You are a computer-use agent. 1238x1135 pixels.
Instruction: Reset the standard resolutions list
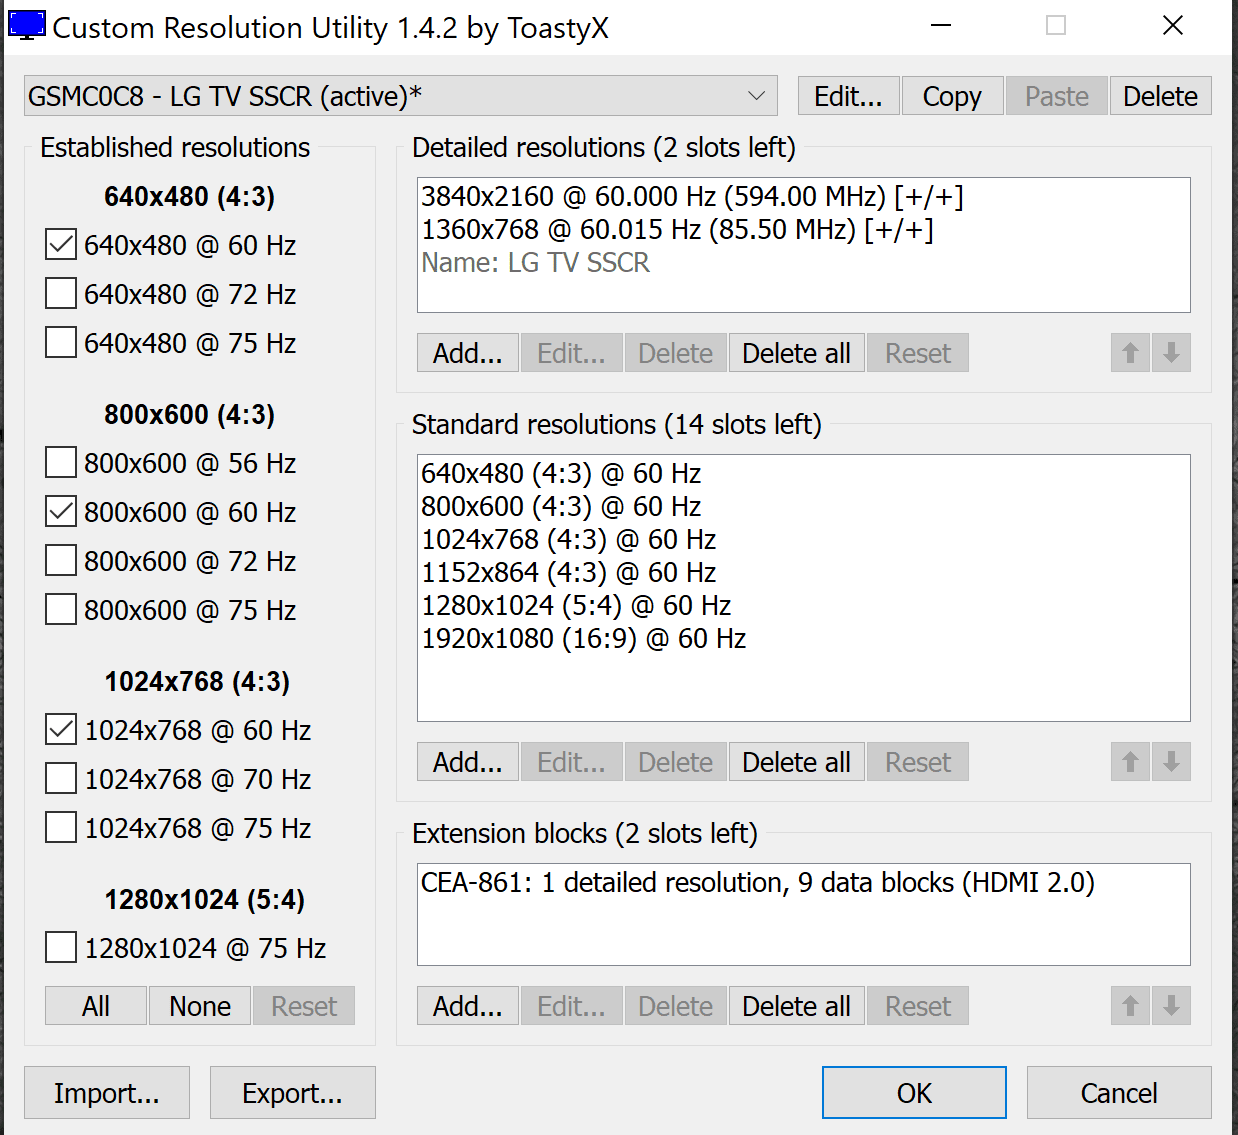pos(918,762)
